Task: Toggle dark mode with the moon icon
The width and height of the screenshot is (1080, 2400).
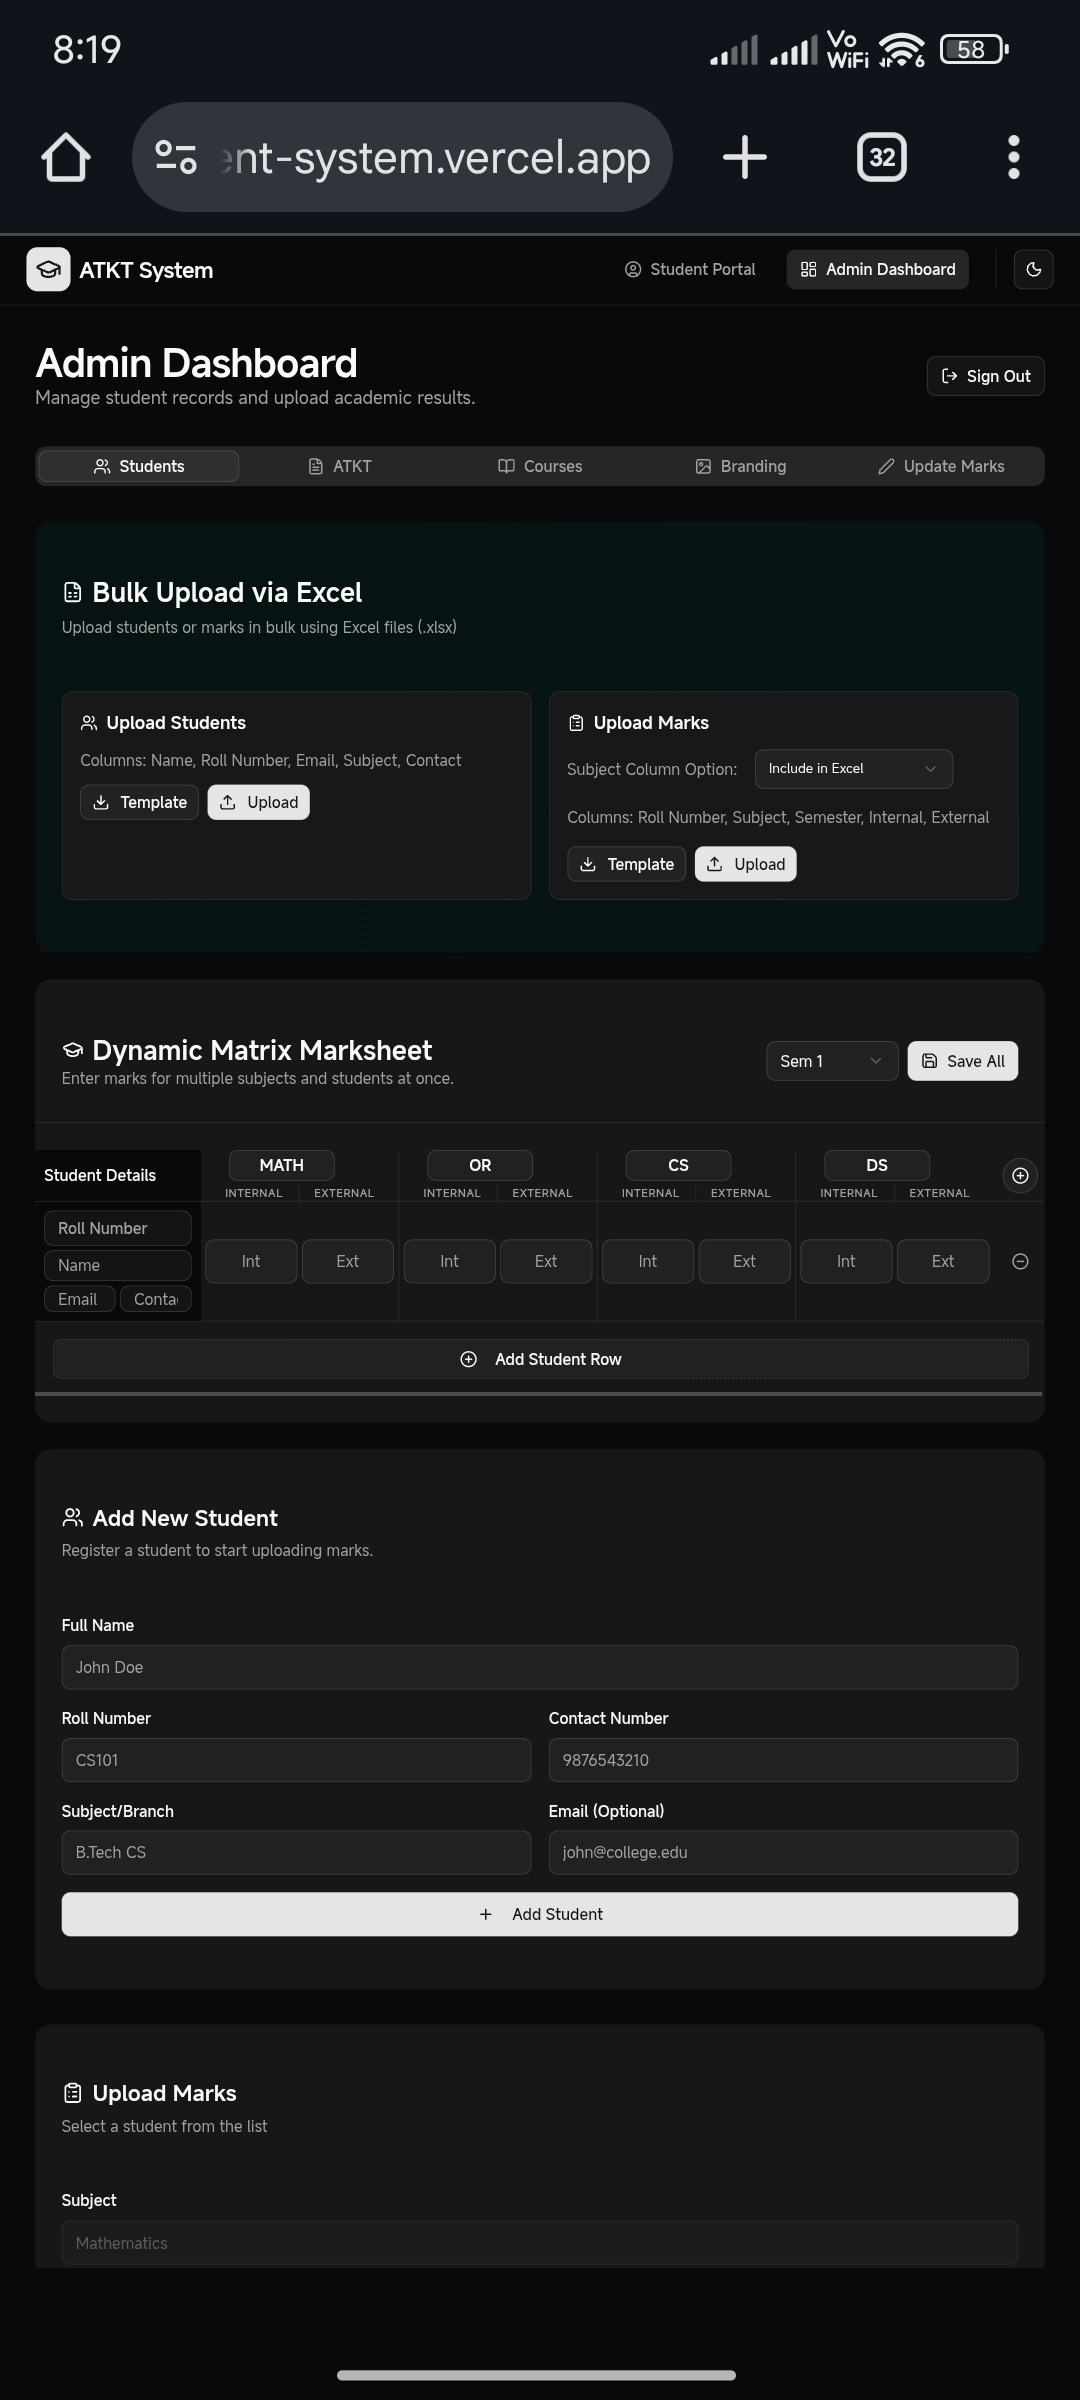Action: [1033, 270]
